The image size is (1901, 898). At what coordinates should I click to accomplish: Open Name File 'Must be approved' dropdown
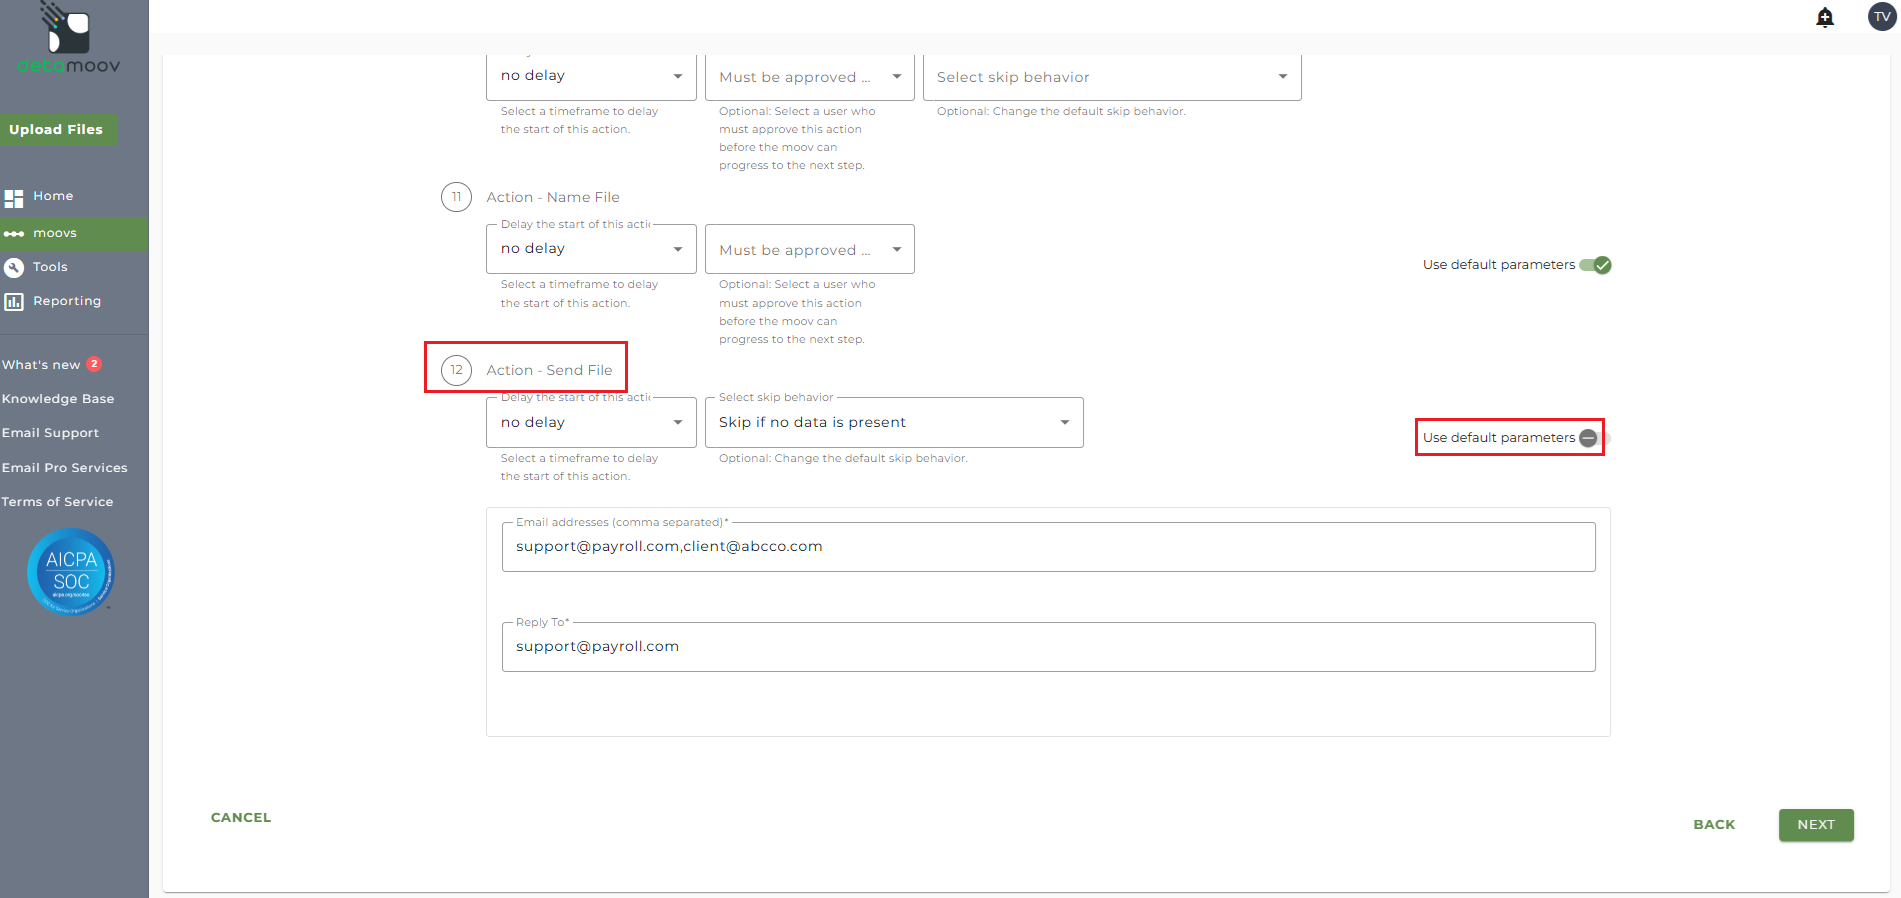point(809,250)
